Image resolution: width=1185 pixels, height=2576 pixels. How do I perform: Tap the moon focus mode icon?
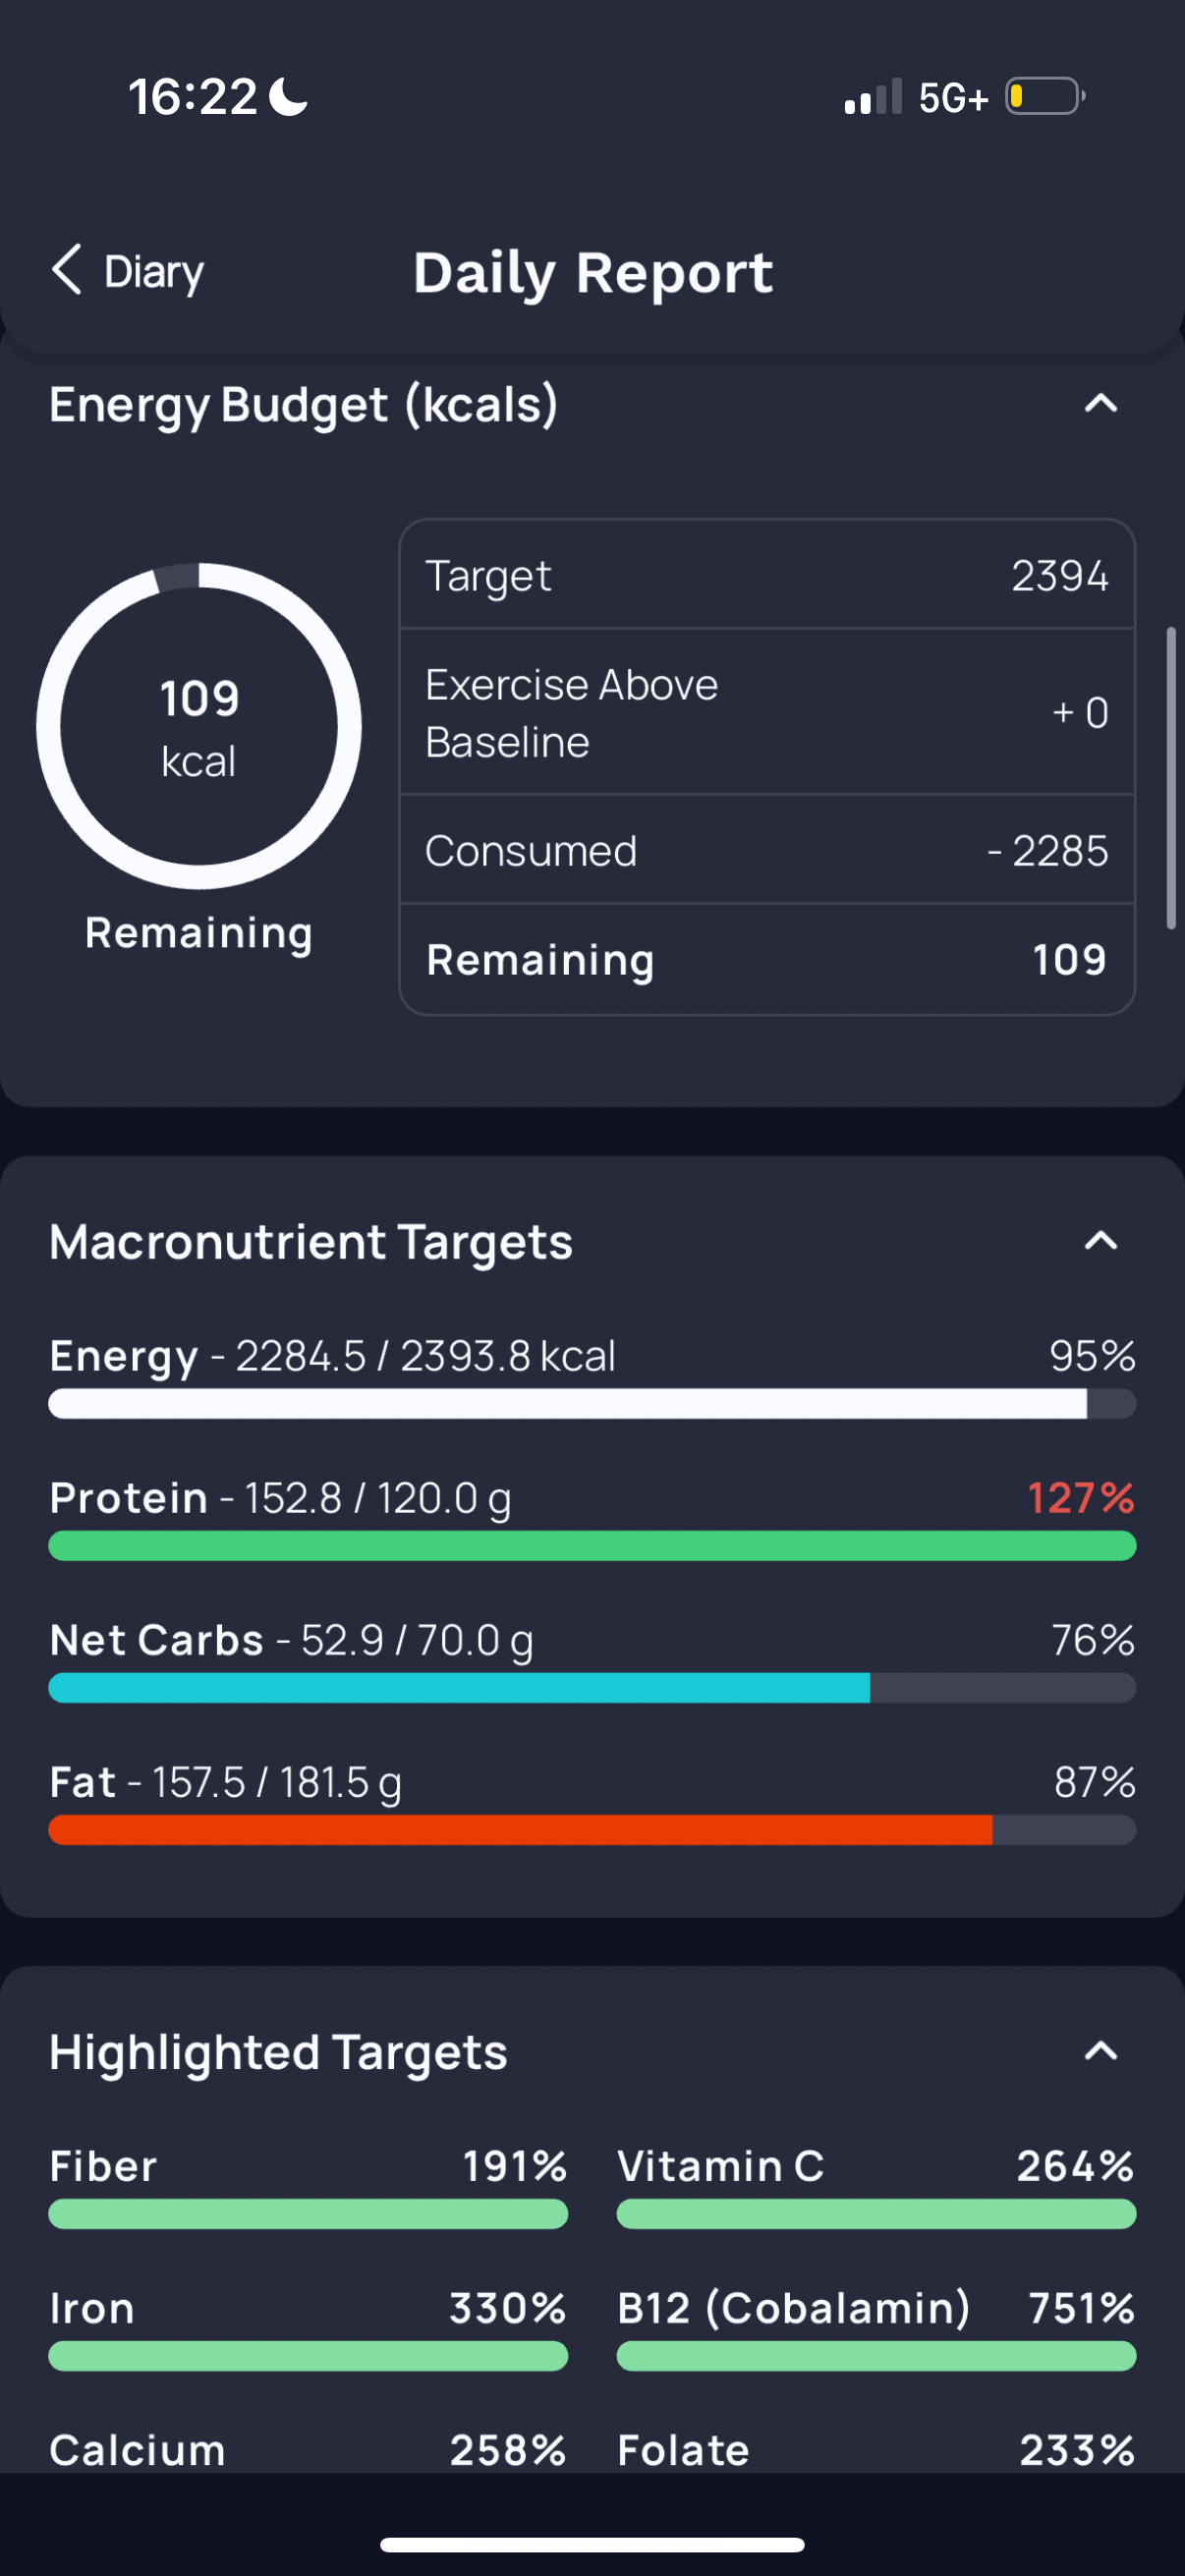(290, 97)
